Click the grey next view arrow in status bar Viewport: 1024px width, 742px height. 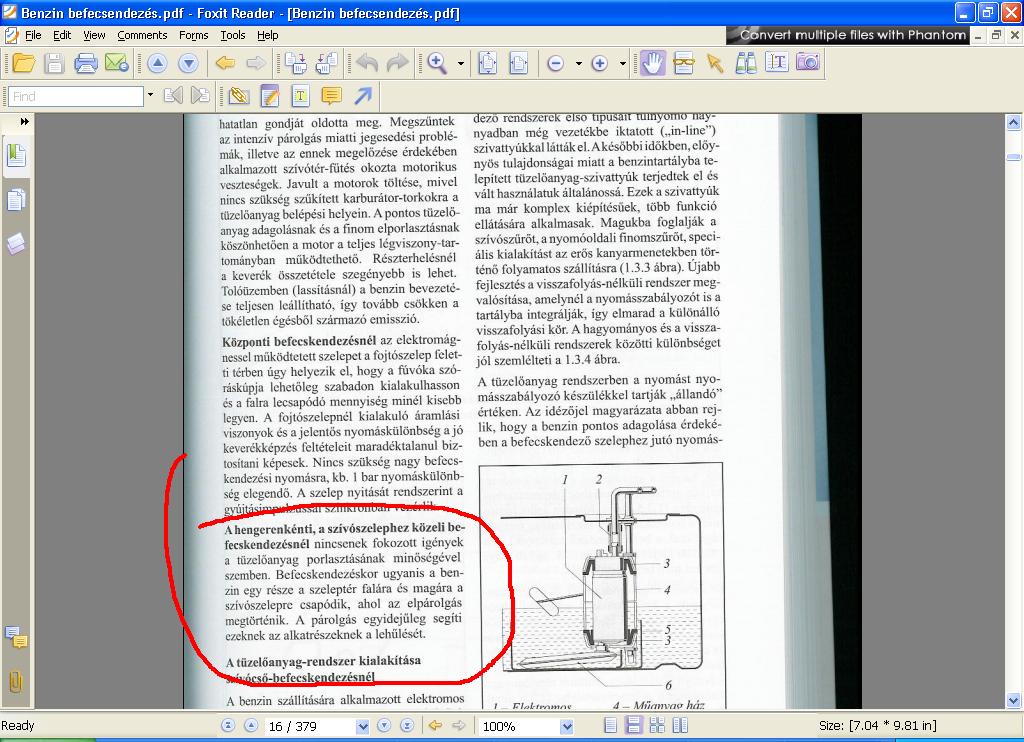pos(458,726)
